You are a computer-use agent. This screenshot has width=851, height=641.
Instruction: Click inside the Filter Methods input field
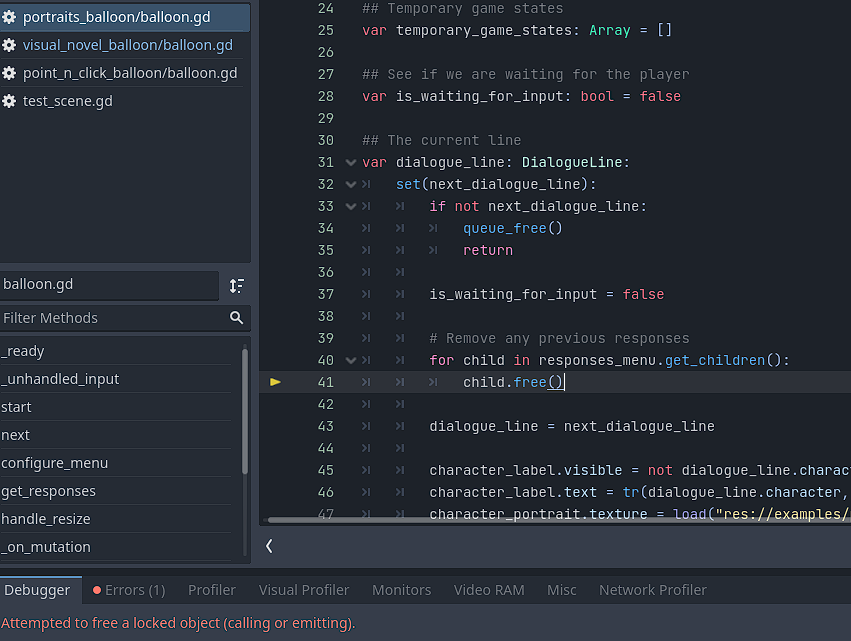[110, 317]
